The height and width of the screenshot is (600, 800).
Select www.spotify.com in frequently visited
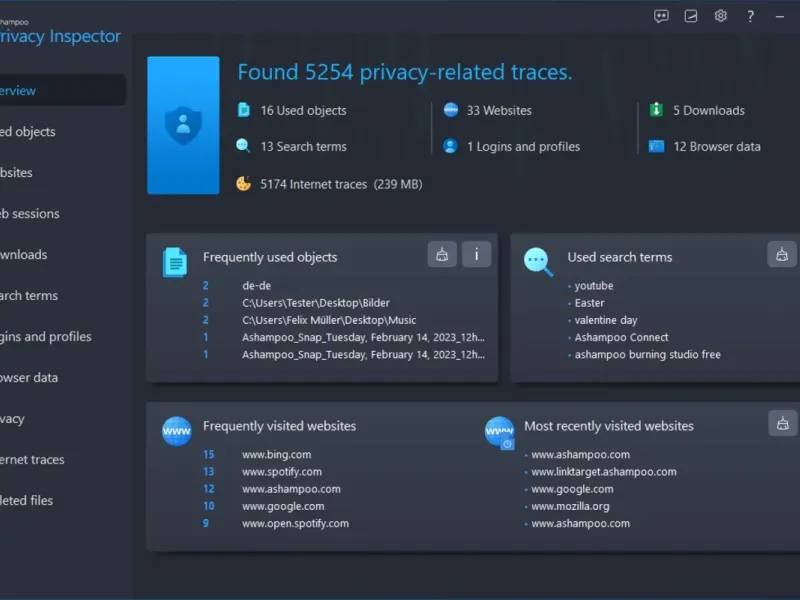click(282, 471)
